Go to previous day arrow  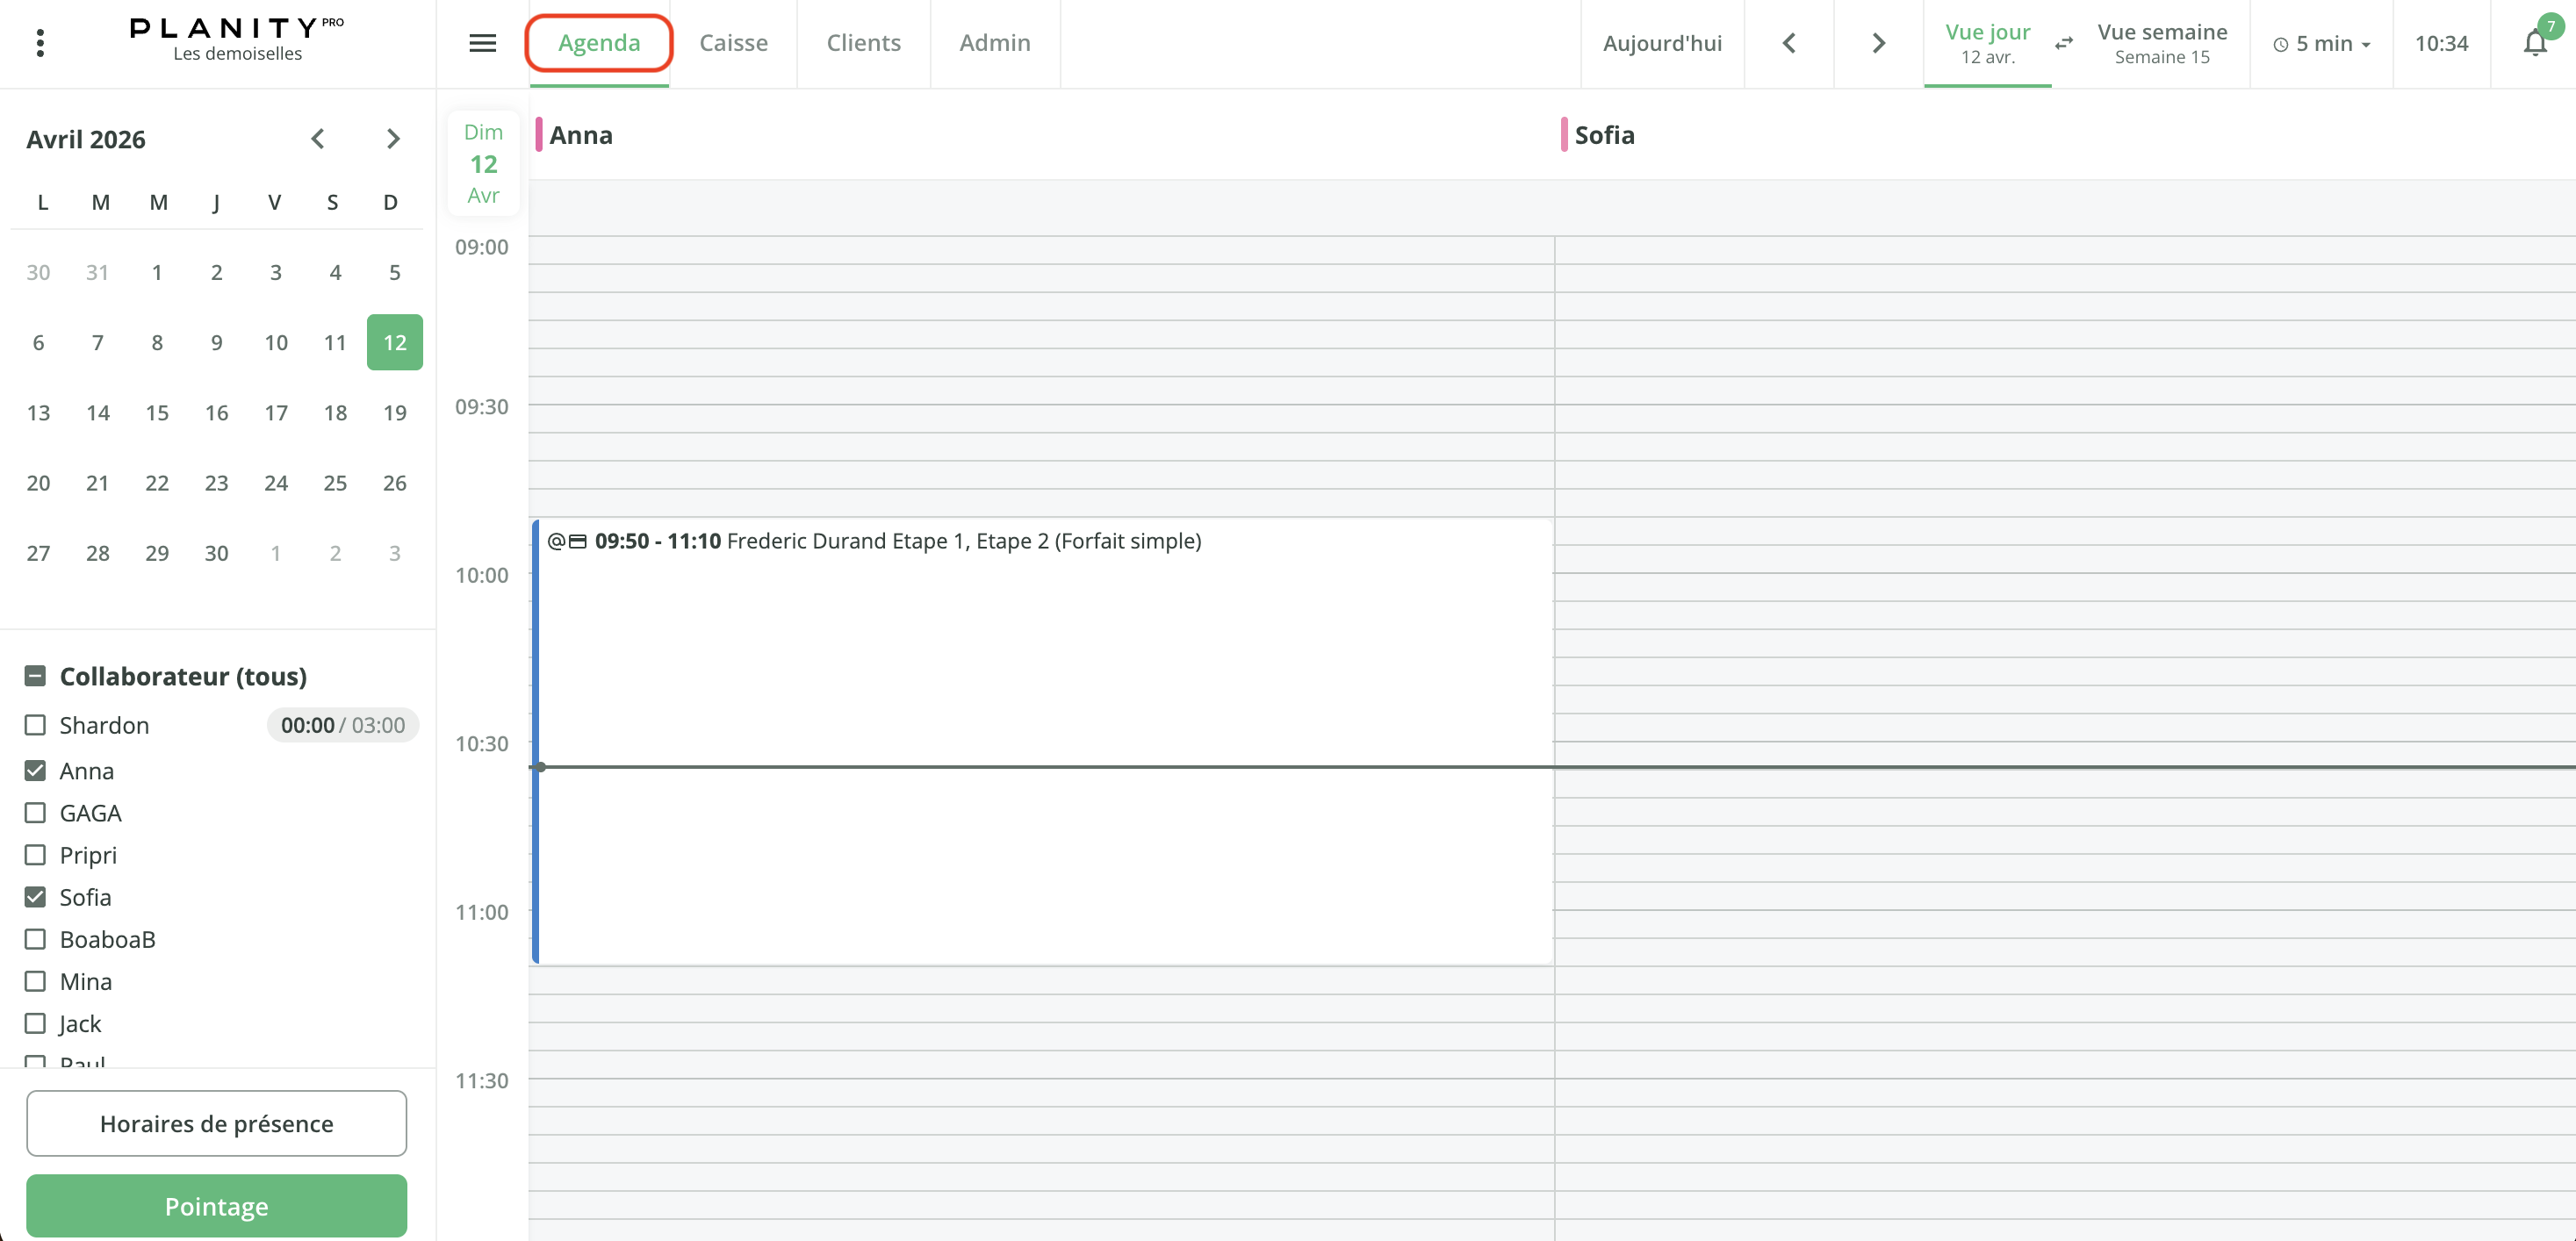click(x=1788, y=43)
